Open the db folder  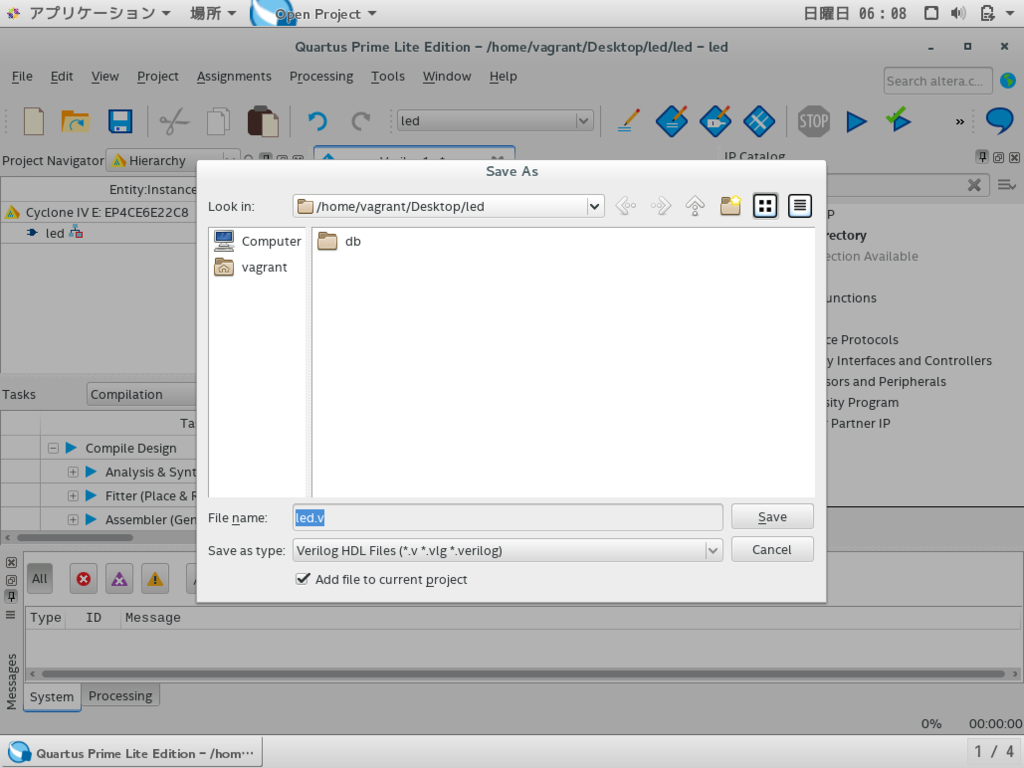(339, 241)
